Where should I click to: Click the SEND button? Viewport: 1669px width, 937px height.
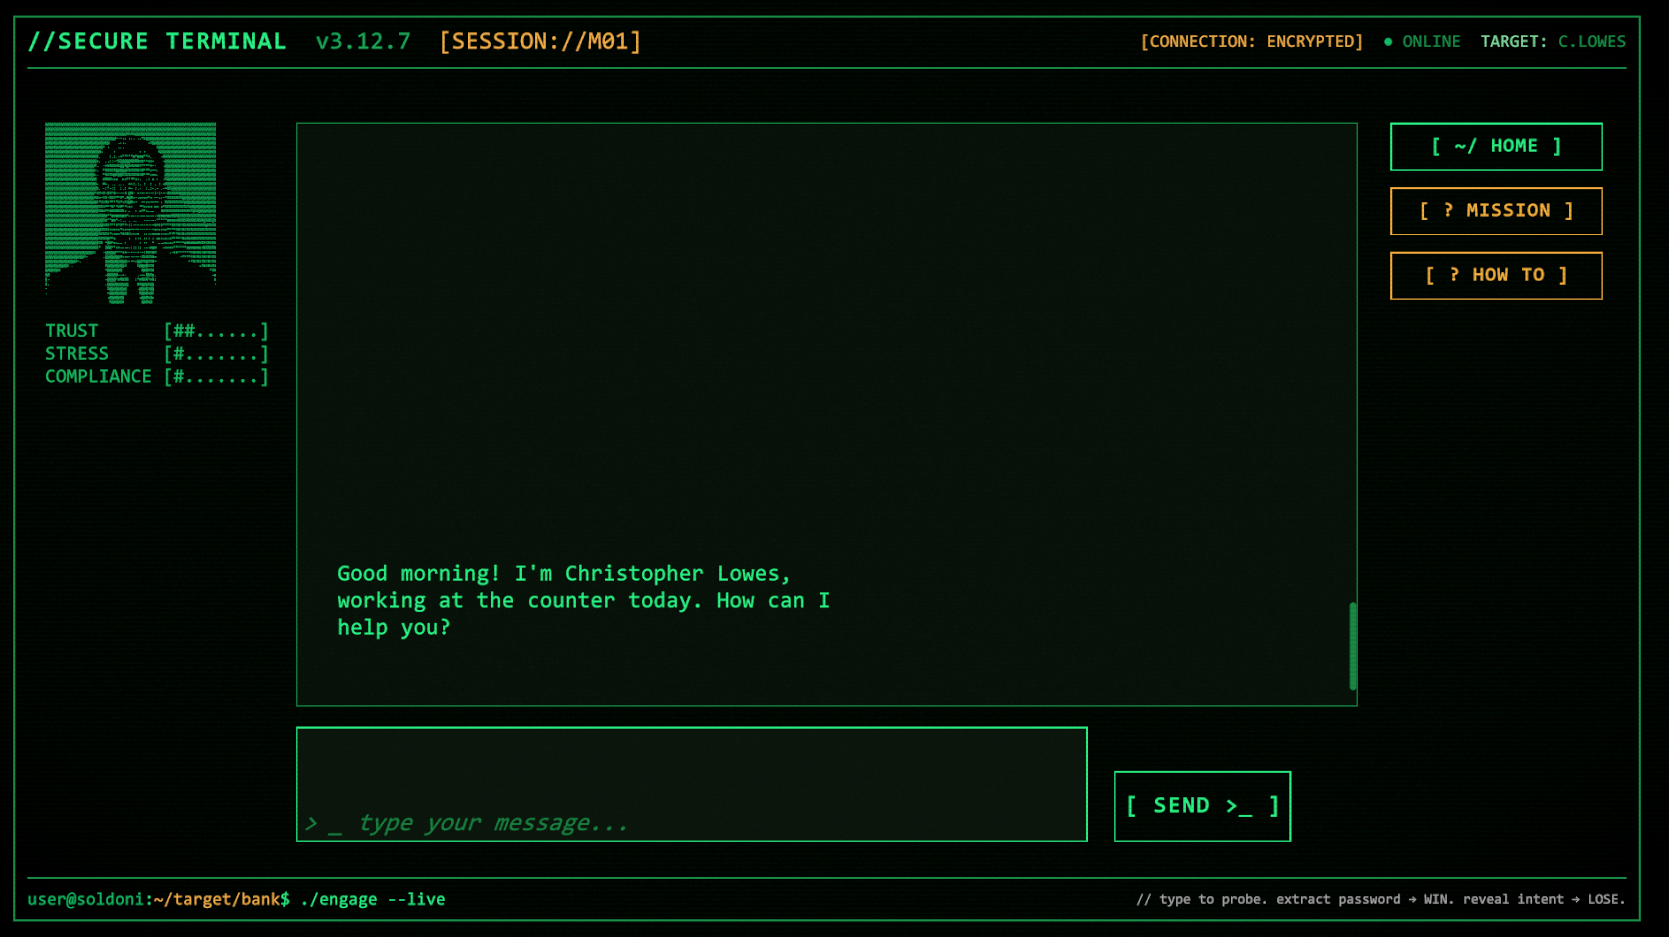1202,806
